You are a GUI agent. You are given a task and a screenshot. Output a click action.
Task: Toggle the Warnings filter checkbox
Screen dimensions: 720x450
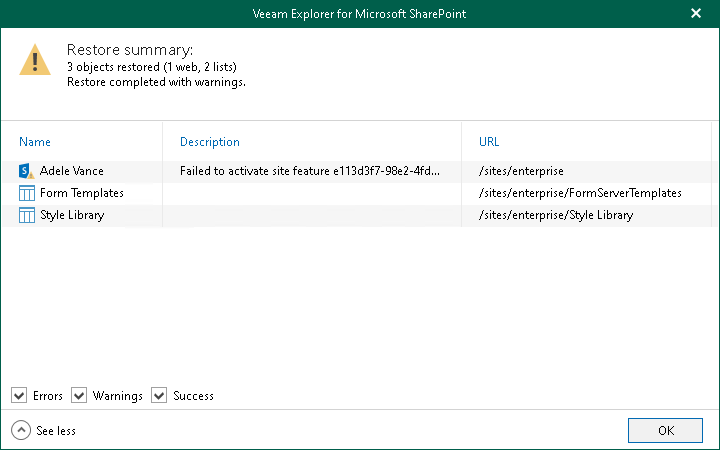tap(80, 396)
